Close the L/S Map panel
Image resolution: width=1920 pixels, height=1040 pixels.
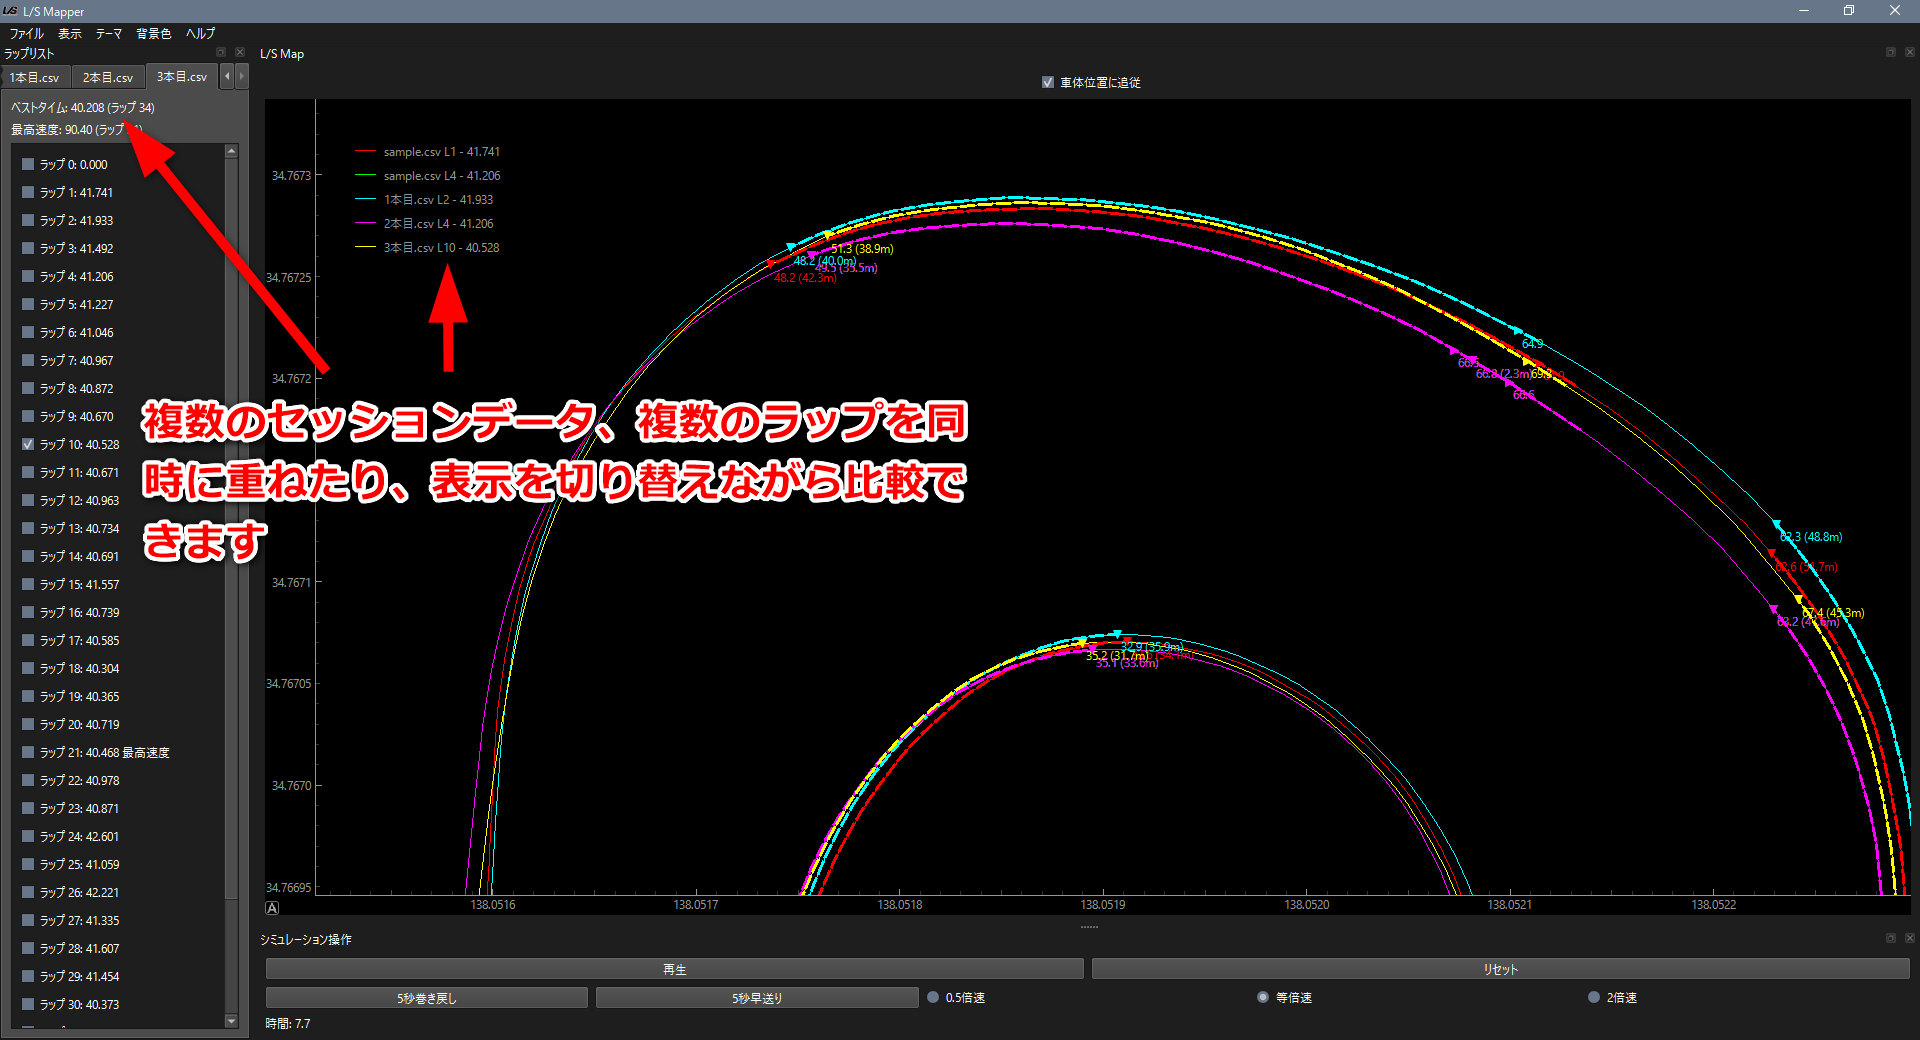(1909, 52)
